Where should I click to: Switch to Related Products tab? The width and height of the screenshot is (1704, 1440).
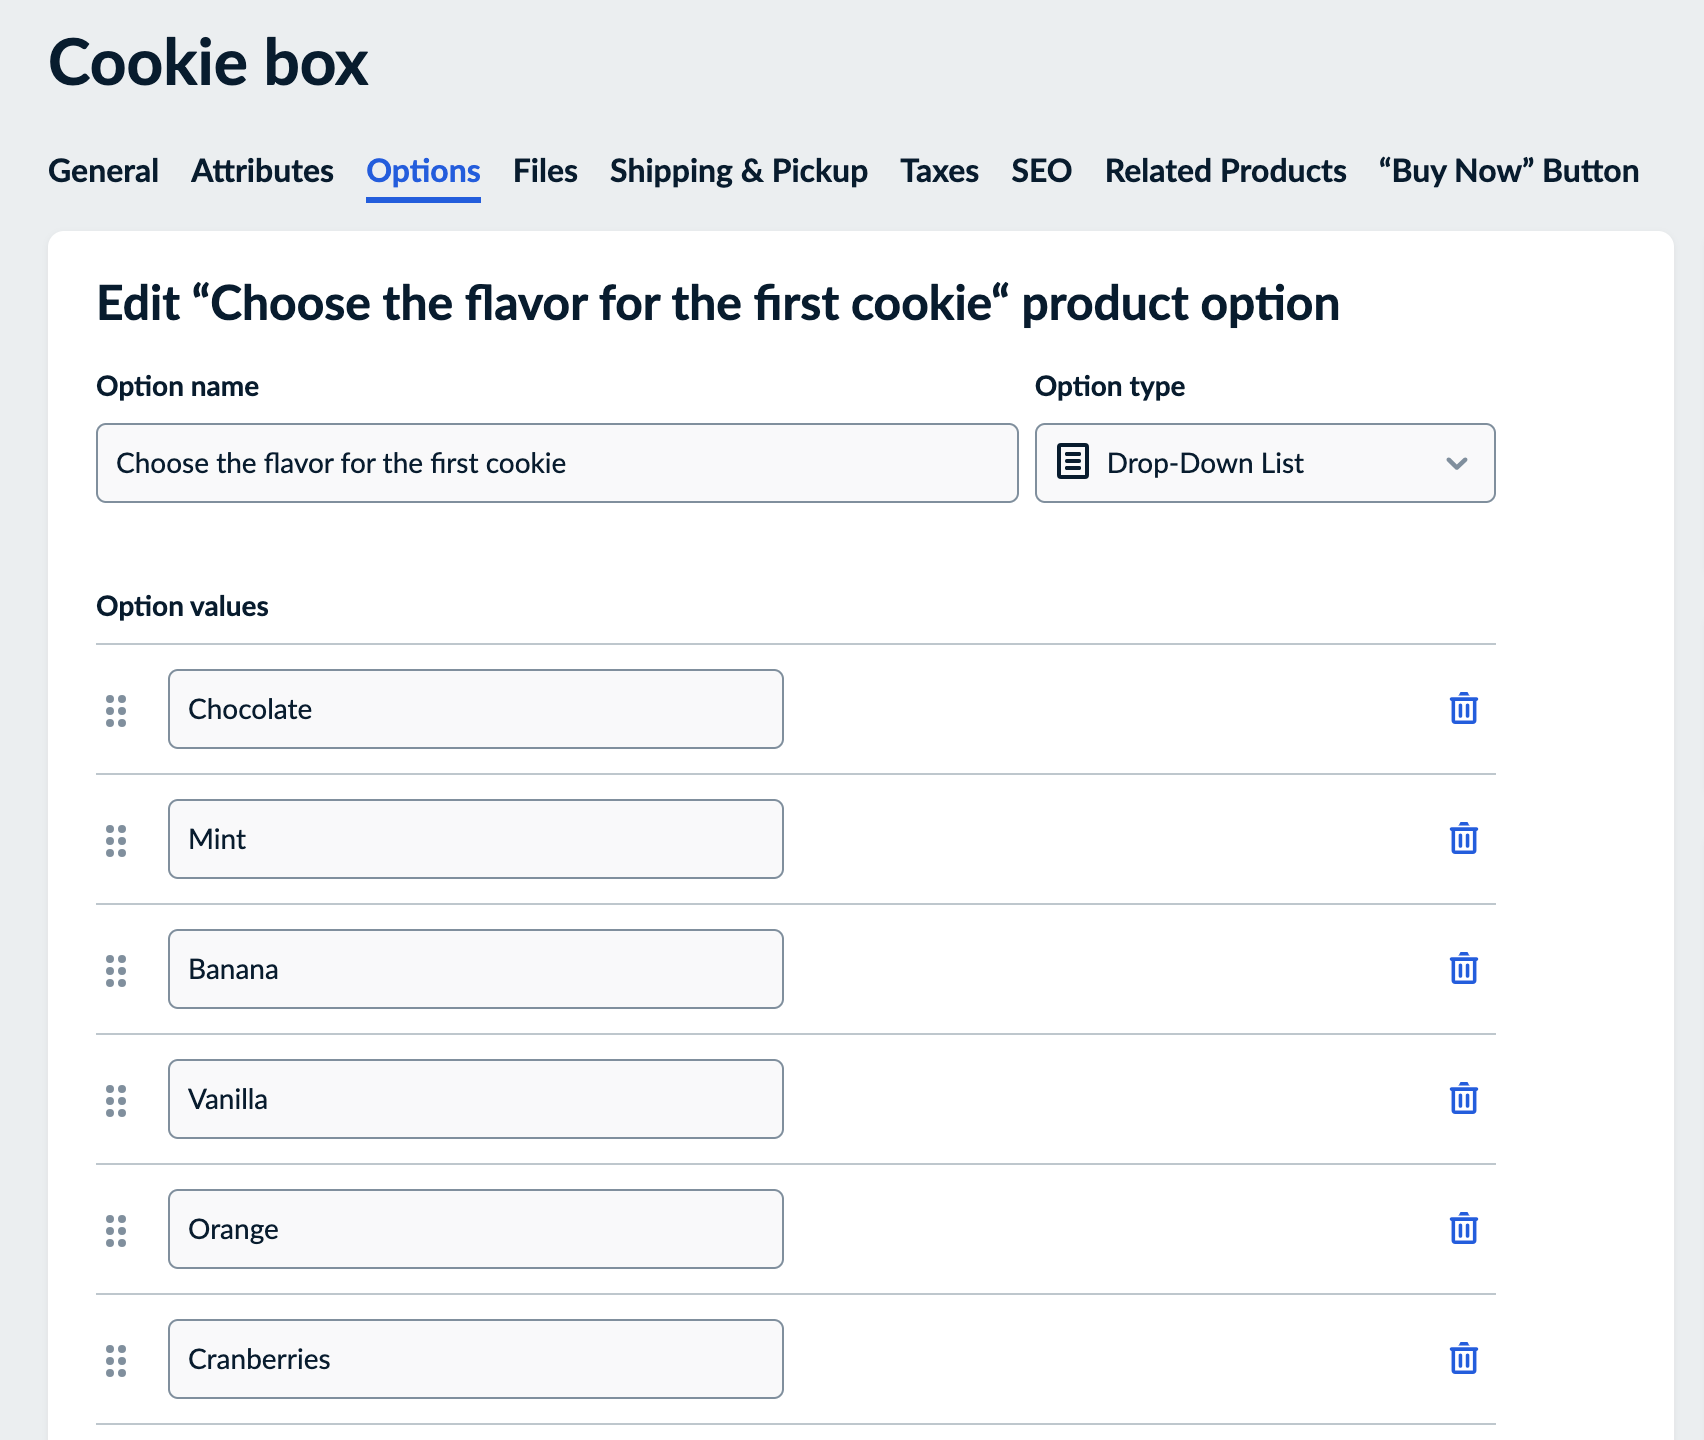coord(1225,171)
